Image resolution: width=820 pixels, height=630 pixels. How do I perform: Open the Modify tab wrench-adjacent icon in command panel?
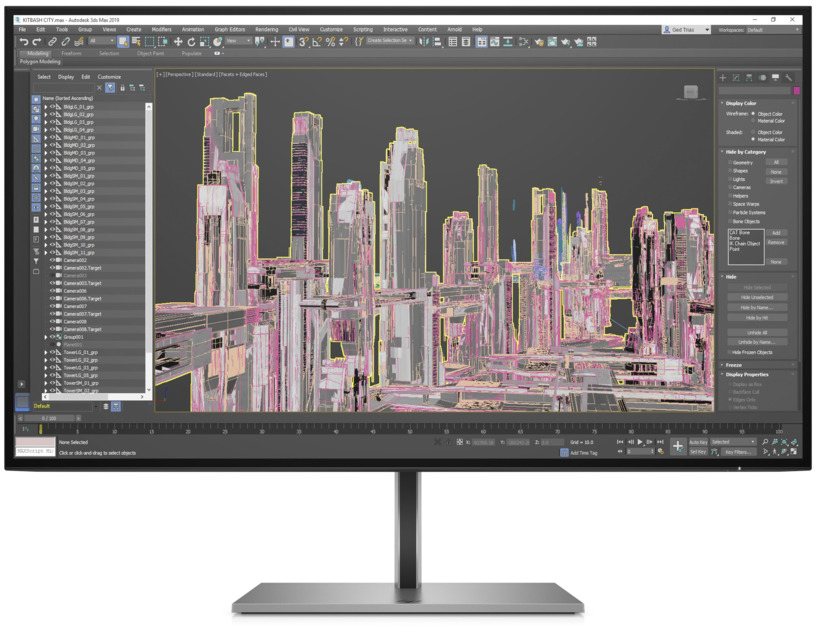pyautogui.click(x=736, y=77)
